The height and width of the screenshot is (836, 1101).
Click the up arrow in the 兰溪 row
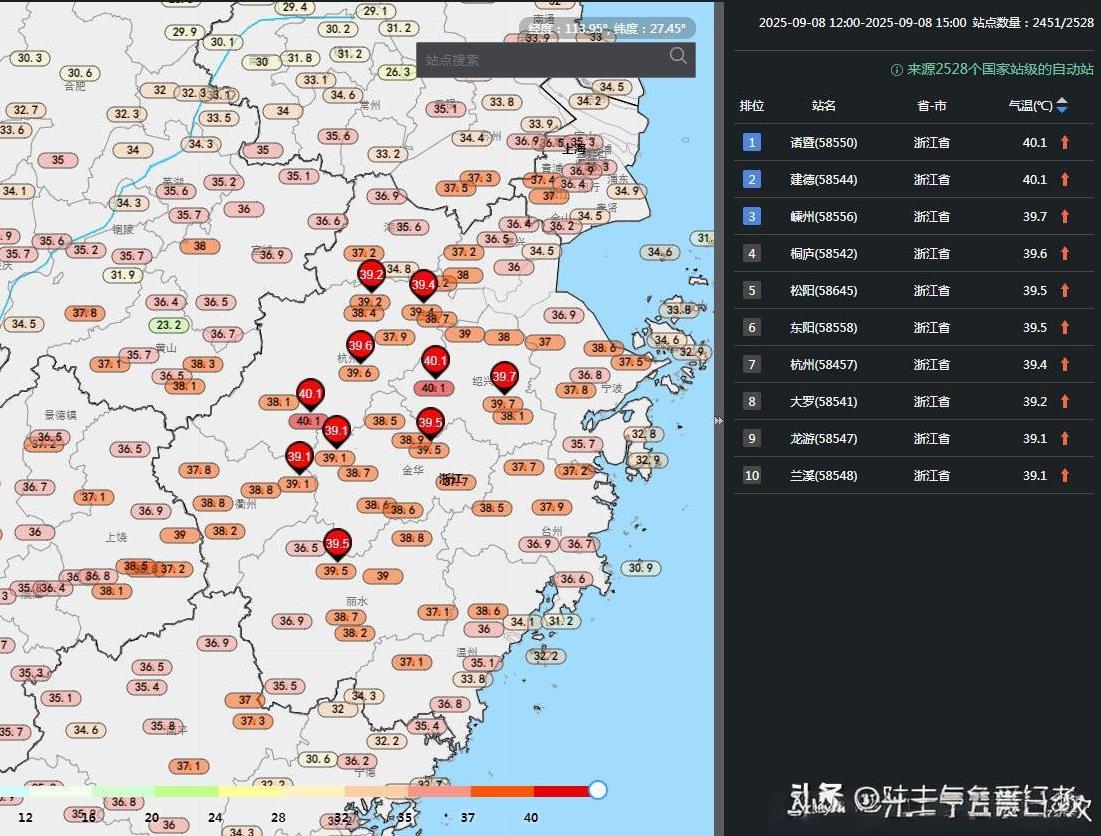[x=1064, y=475]
